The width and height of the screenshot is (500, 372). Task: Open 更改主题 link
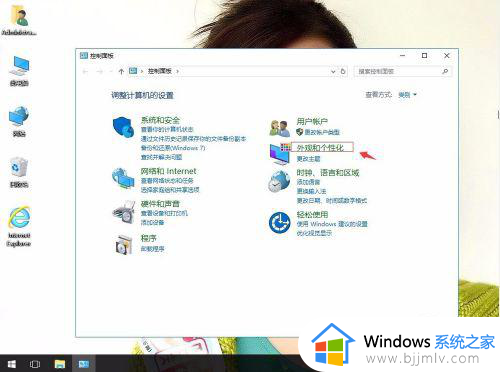[x=308, y=159]
